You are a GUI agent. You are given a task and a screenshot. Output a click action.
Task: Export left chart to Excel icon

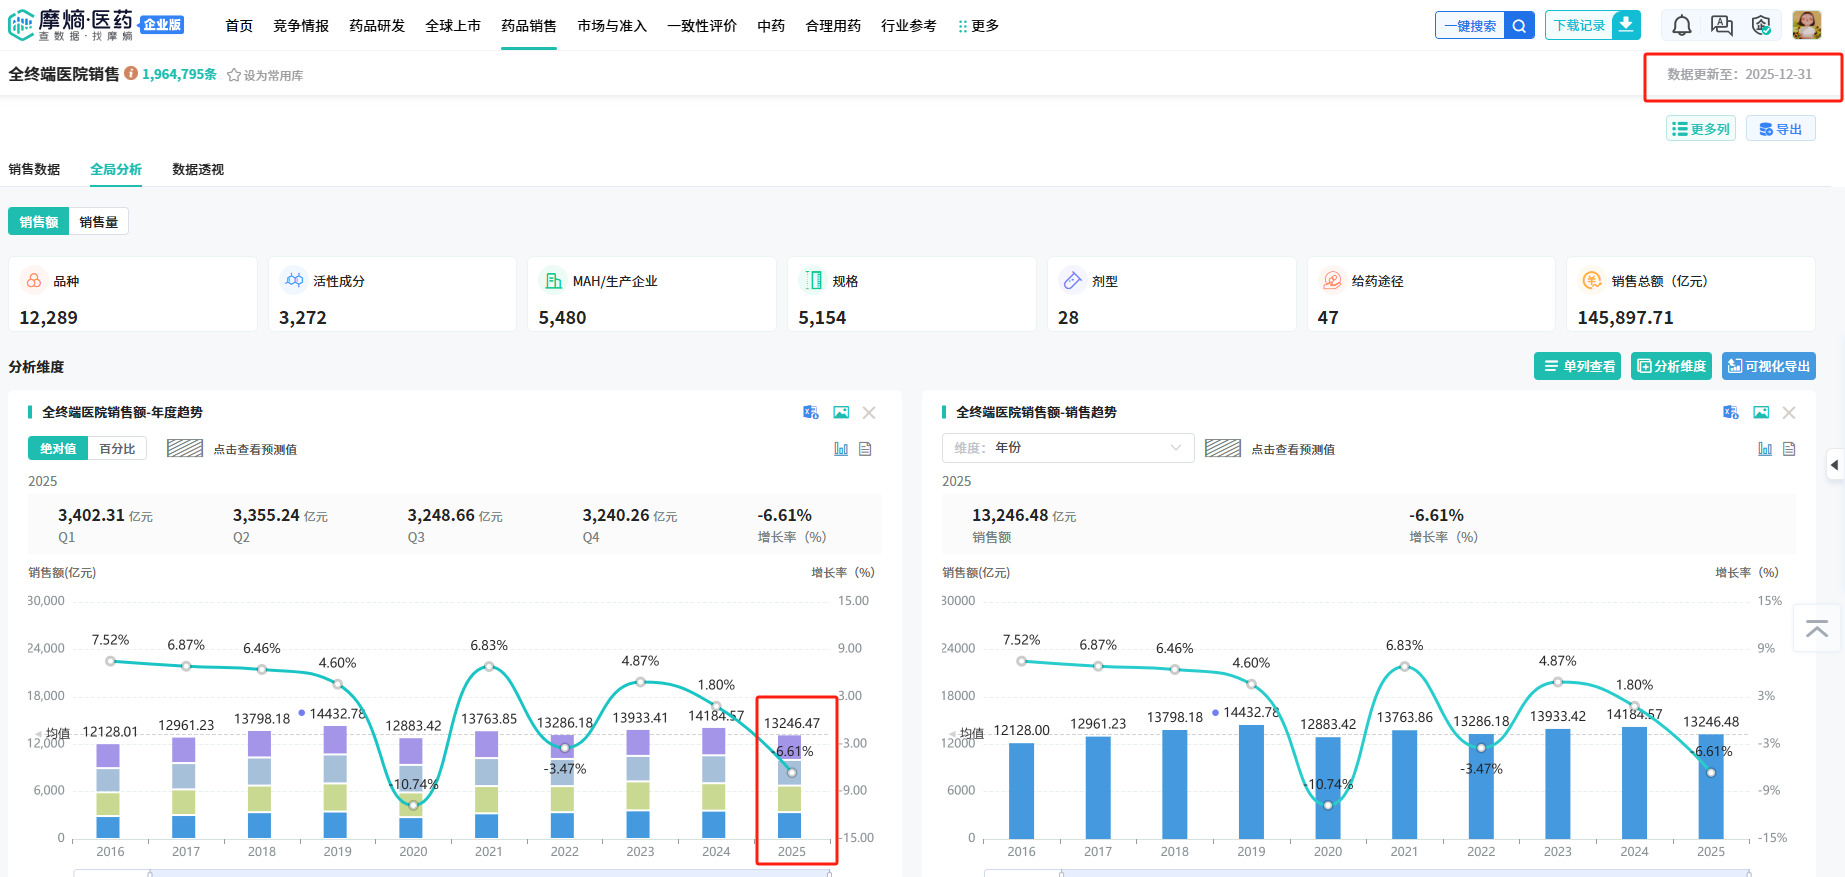(x=810, y=412)
